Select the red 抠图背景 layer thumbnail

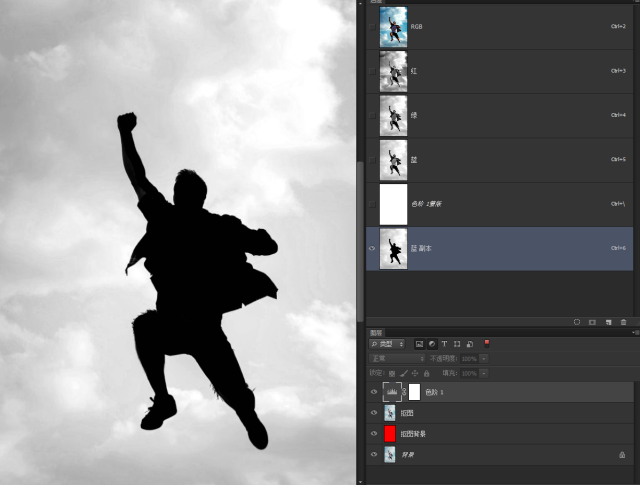(390, 433)
